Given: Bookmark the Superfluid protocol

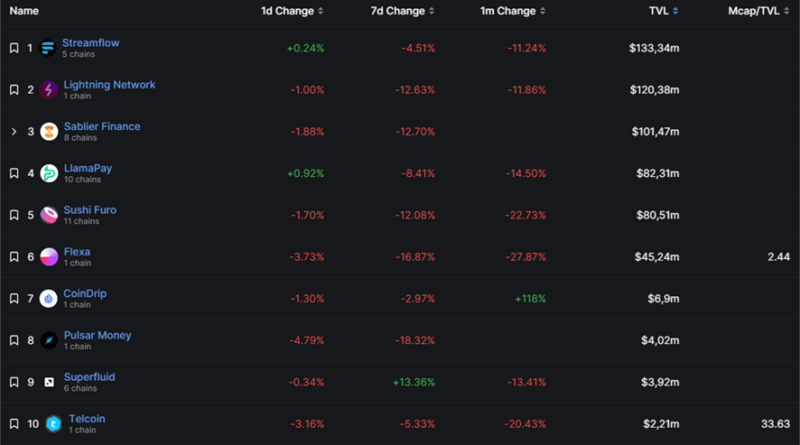Looking at the screenshot, I should click(x=14, y=382).
